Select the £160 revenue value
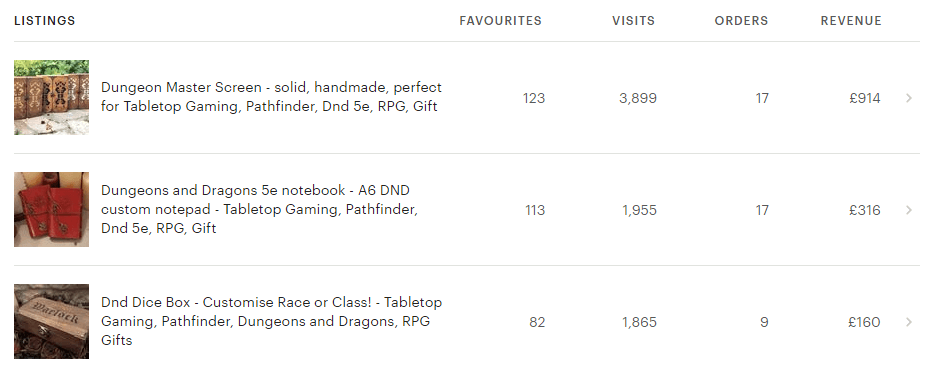This screenshot has width=944, height=375. (x=865, y=322)
